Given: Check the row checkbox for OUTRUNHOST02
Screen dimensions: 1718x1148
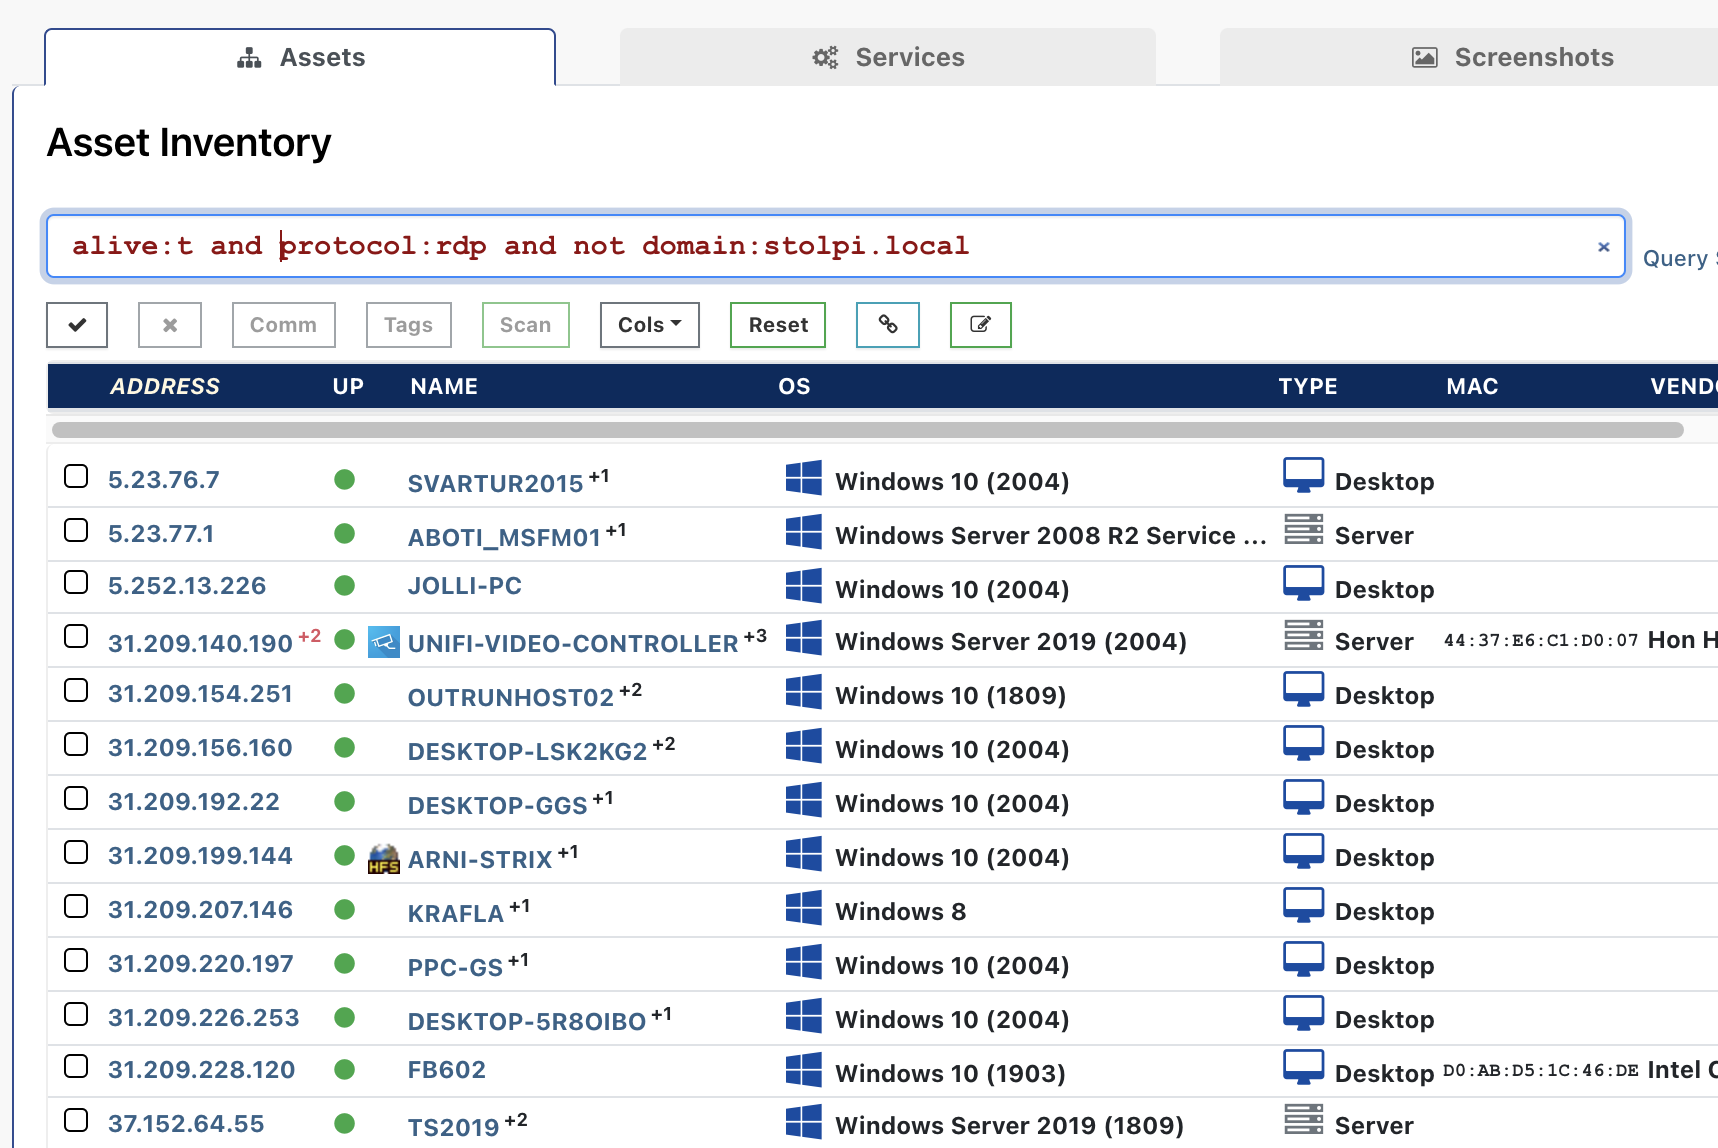Looking at the screenshot, I should pyautogui.click(x=76, y=690).
